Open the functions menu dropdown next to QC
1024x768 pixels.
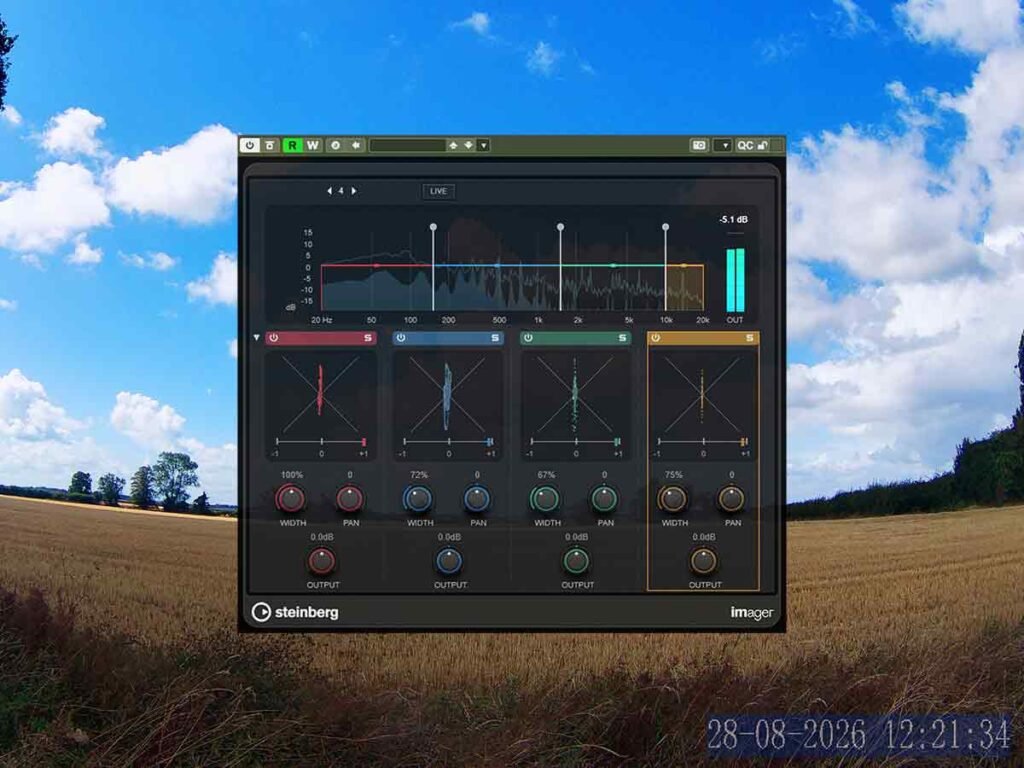723,145
